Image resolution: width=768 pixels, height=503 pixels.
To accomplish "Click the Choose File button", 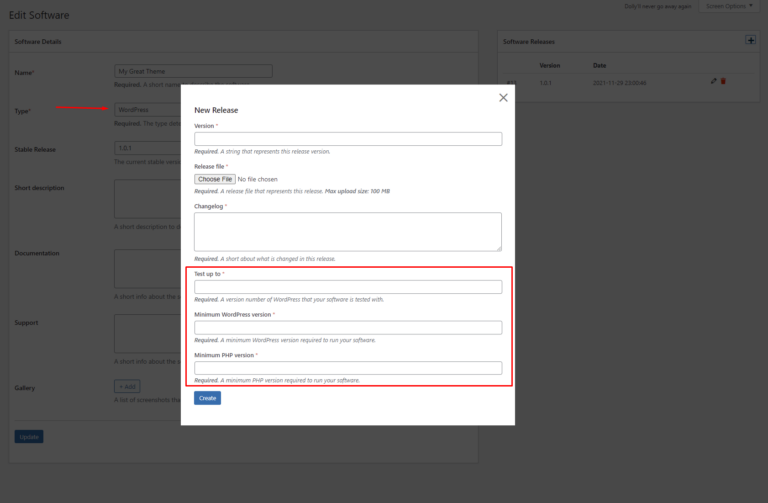I will pos(214,179).
